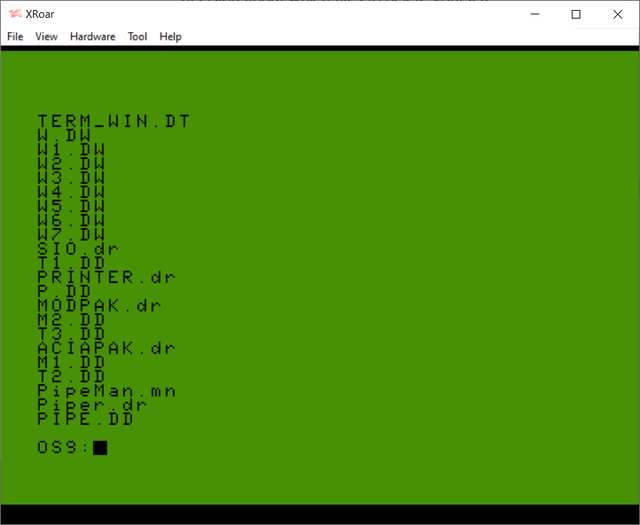This screenshot has height=525, width=640.
Task: Click the T2.DD entry
Action: coord(71,376)
